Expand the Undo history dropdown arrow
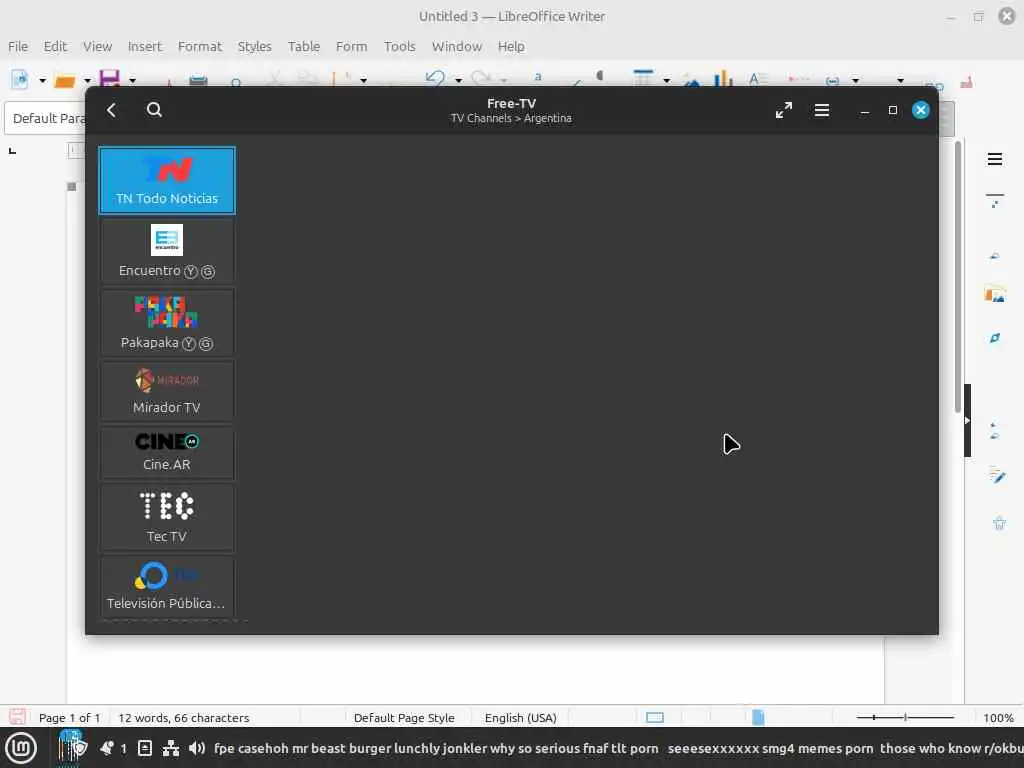 (x=458, y=80)
